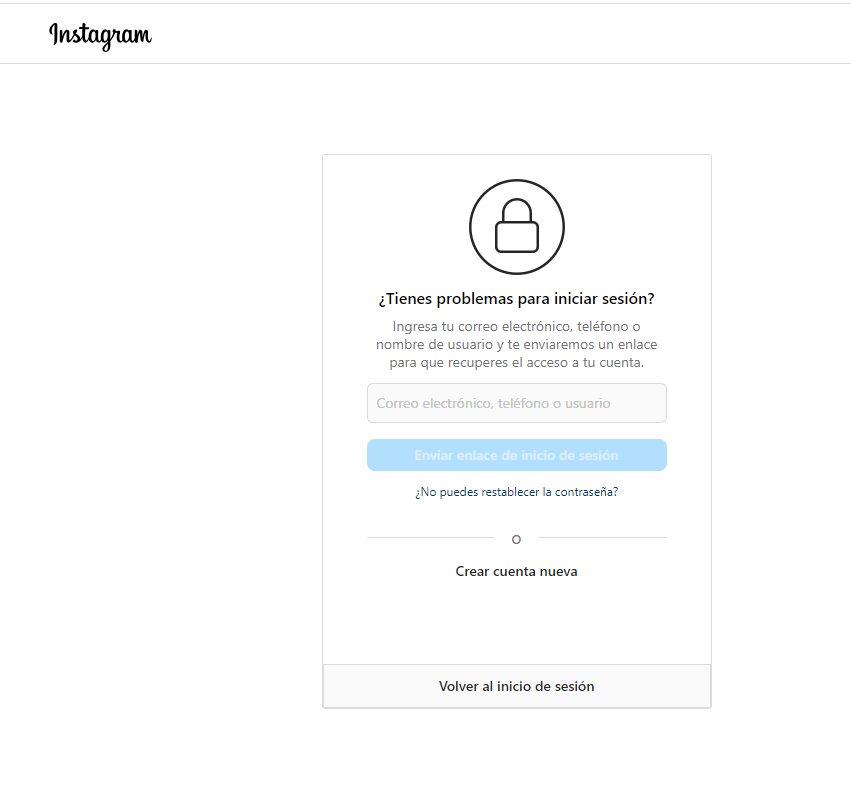Go to 'Volver al inicio de sesión'
851x785 pixels.
point(516,687)
